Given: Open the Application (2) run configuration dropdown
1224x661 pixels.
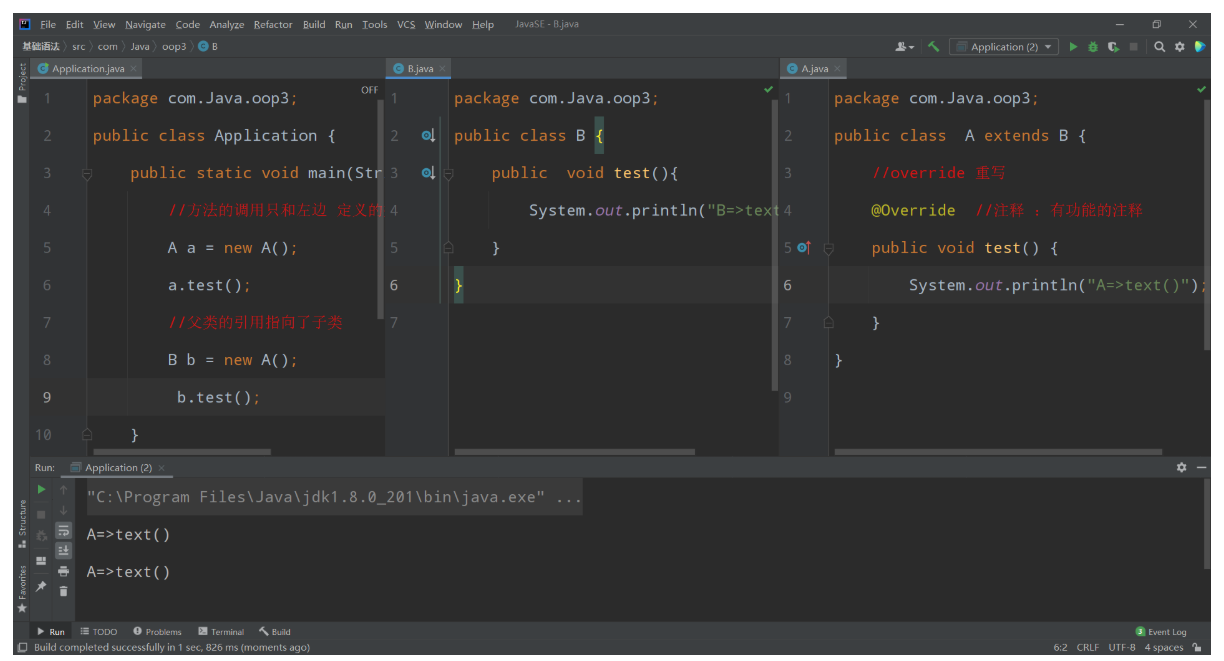Looking at the screenshot, I should pyautogui.click(x=1003, y=47).
